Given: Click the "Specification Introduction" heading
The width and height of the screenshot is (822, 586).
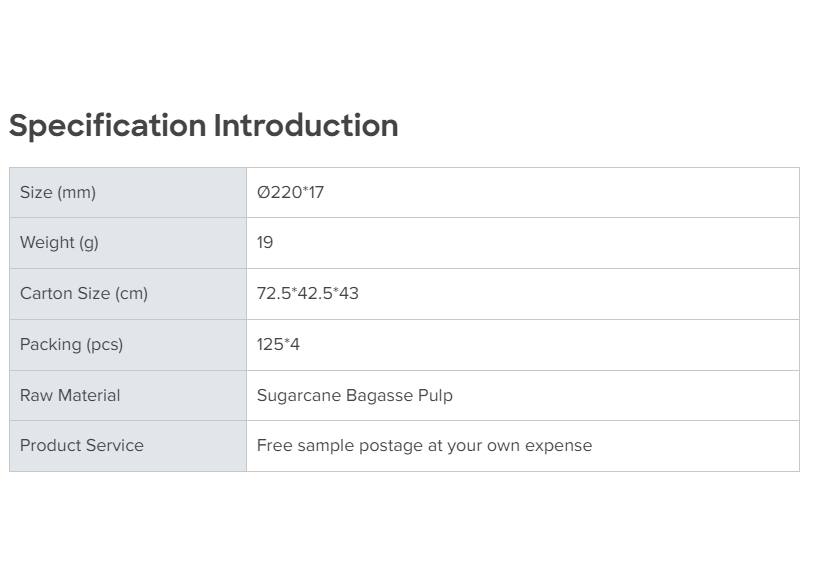Looking at the screenshot, I should pos(203,126).
